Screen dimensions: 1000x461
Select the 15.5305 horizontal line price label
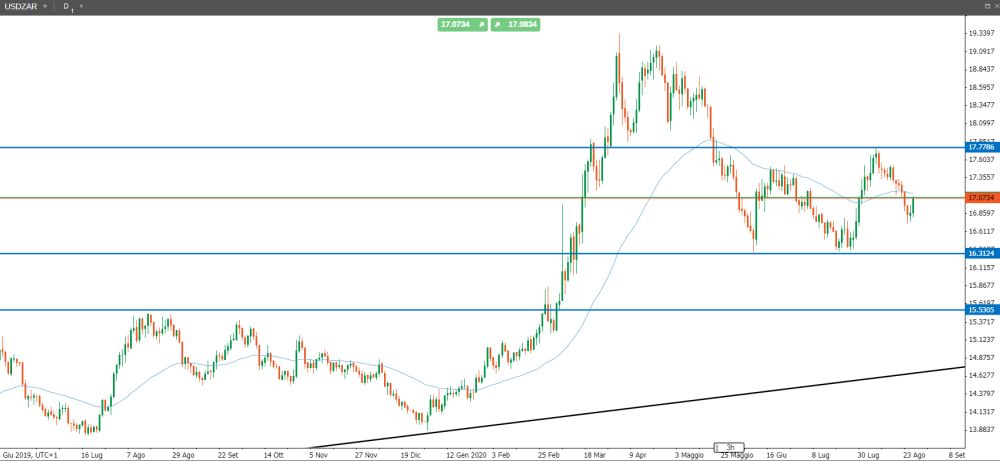[x=981, y=310]
